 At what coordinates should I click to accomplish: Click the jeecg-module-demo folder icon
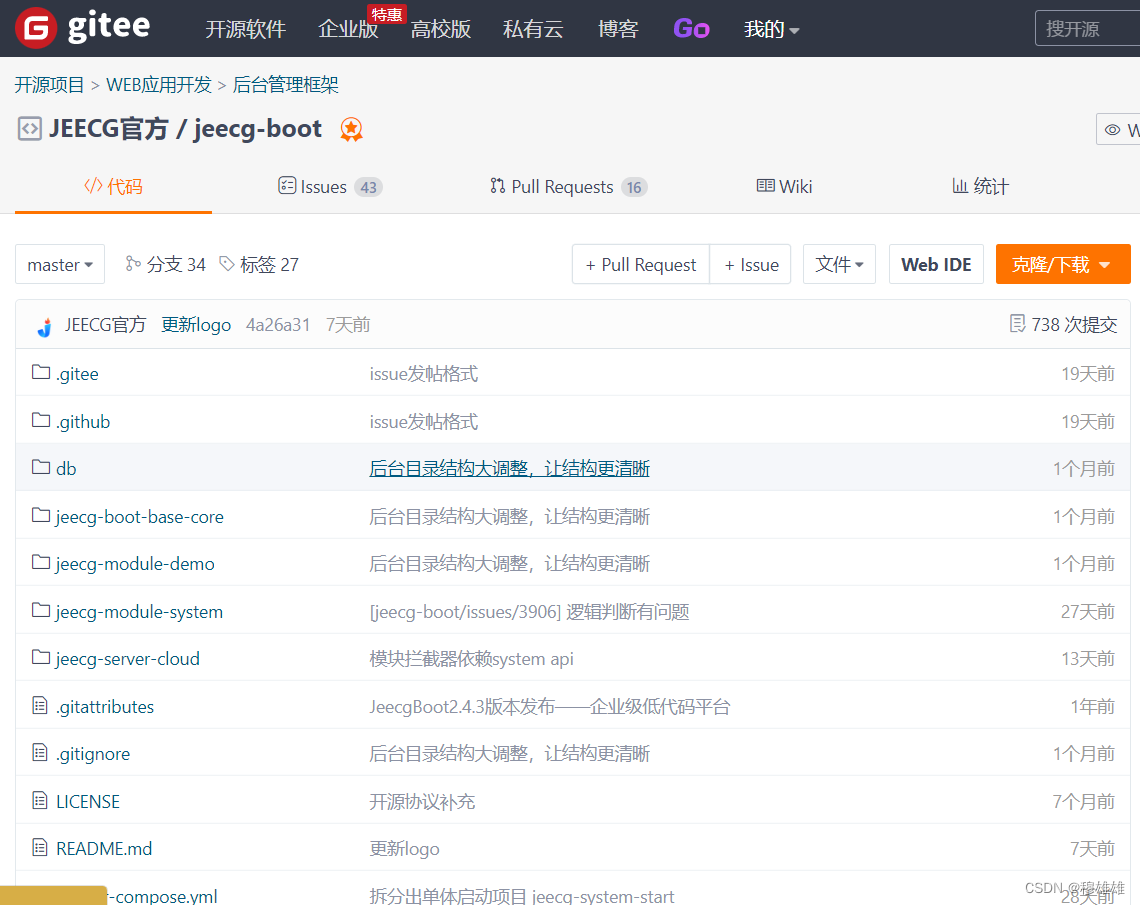[x=41, y=562]
